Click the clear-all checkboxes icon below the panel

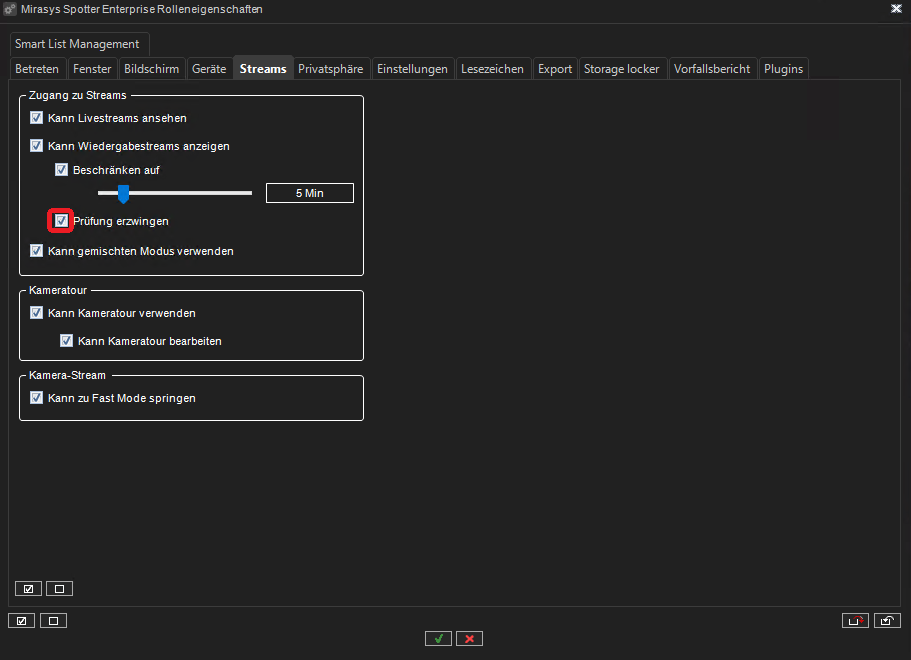(x=59, y=588)
